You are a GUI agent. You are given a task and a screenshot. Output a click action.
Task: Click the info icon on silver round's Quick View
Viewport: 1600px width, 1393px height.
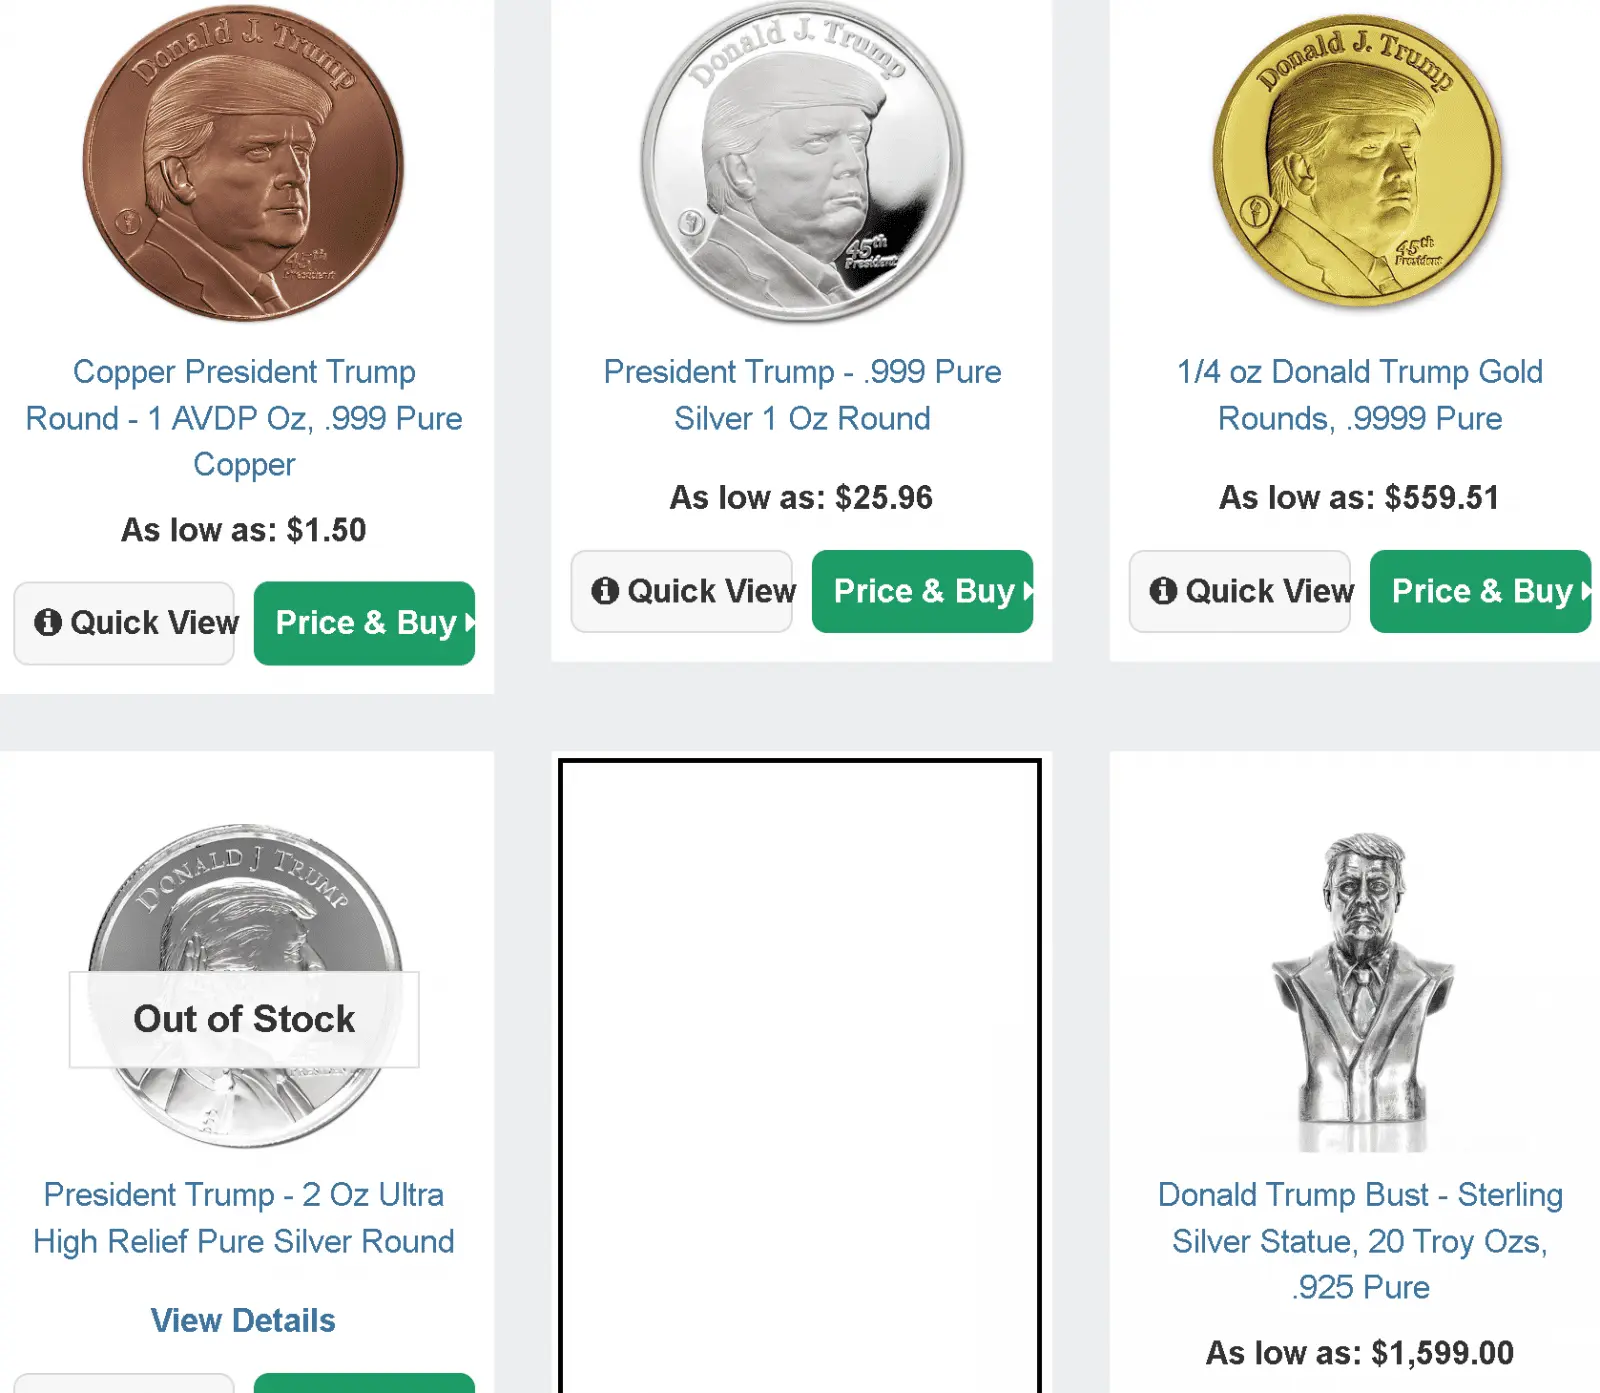(605, 591)
